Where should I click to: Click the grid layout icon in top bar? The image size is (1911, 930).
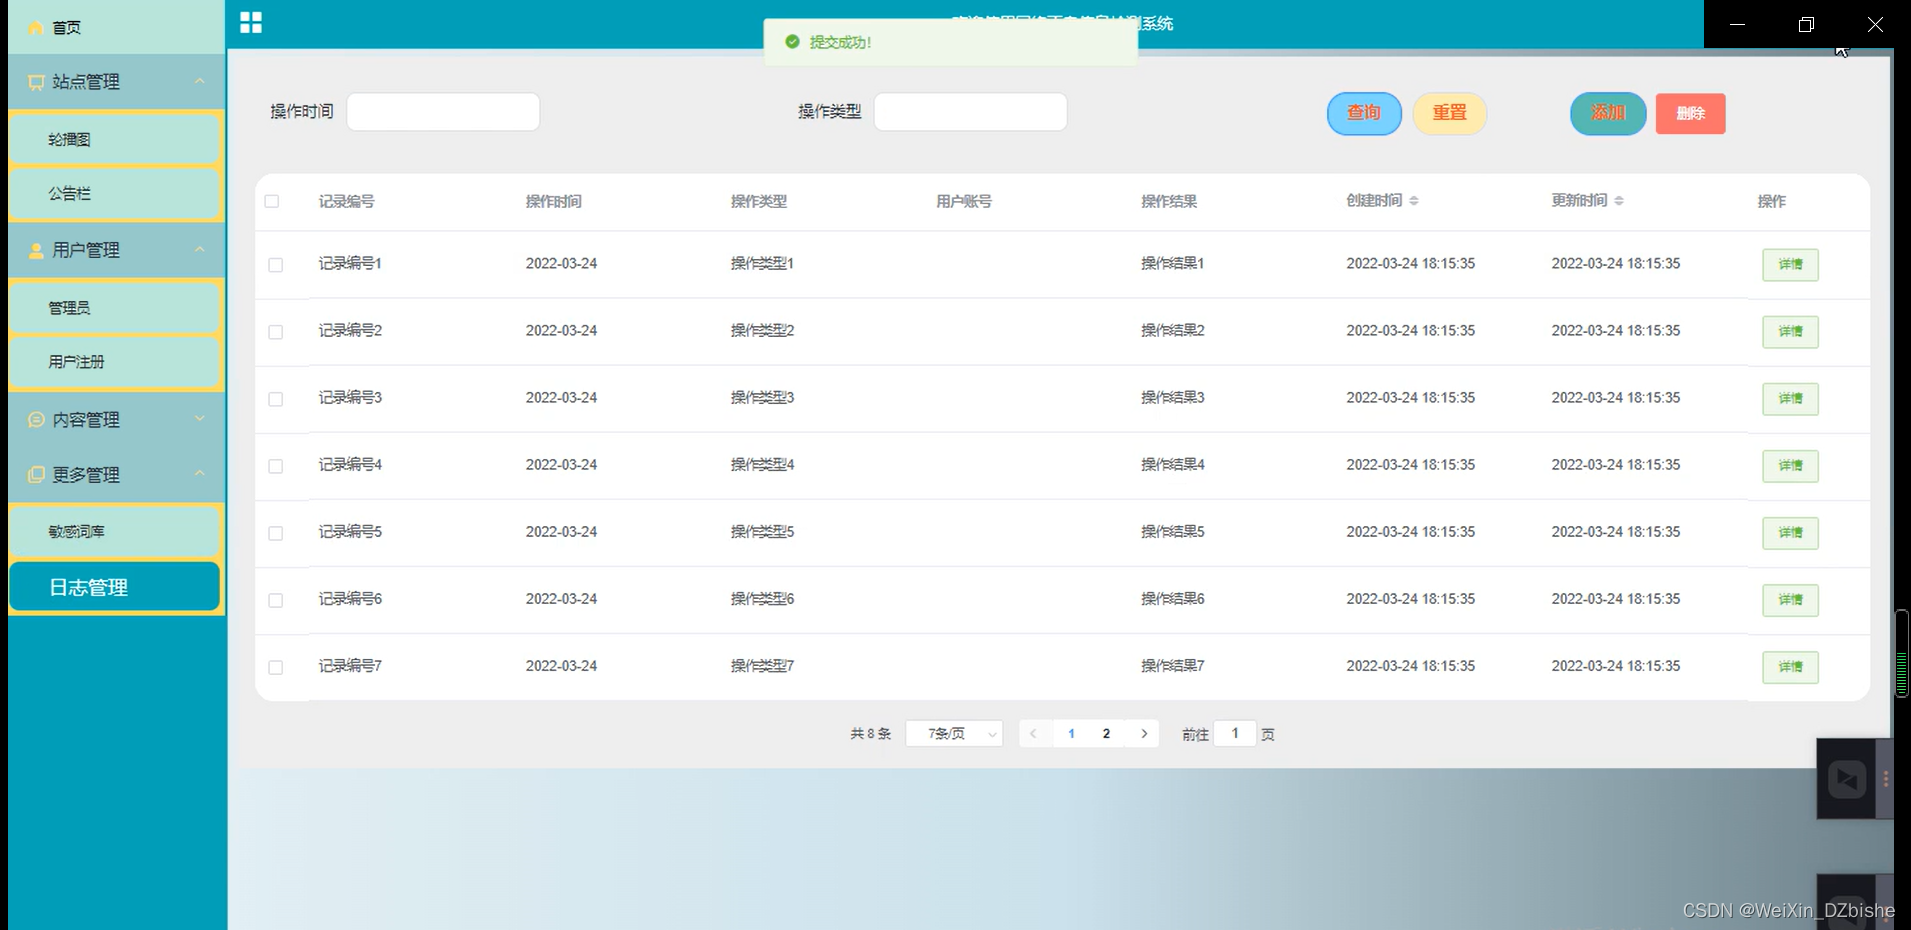pos(250,22)
